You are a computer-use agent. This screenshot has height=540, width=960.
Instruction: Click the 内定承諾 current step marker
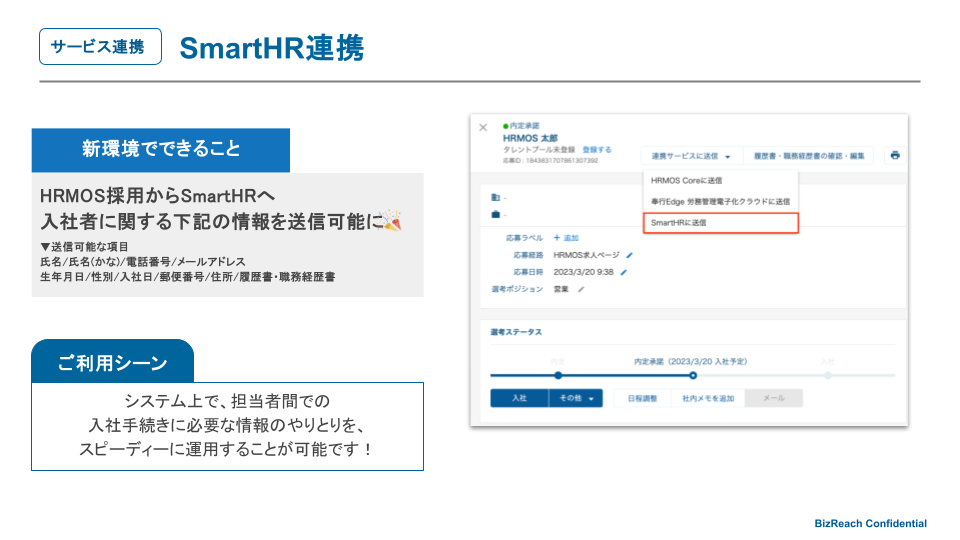click(x=692, y=375)
